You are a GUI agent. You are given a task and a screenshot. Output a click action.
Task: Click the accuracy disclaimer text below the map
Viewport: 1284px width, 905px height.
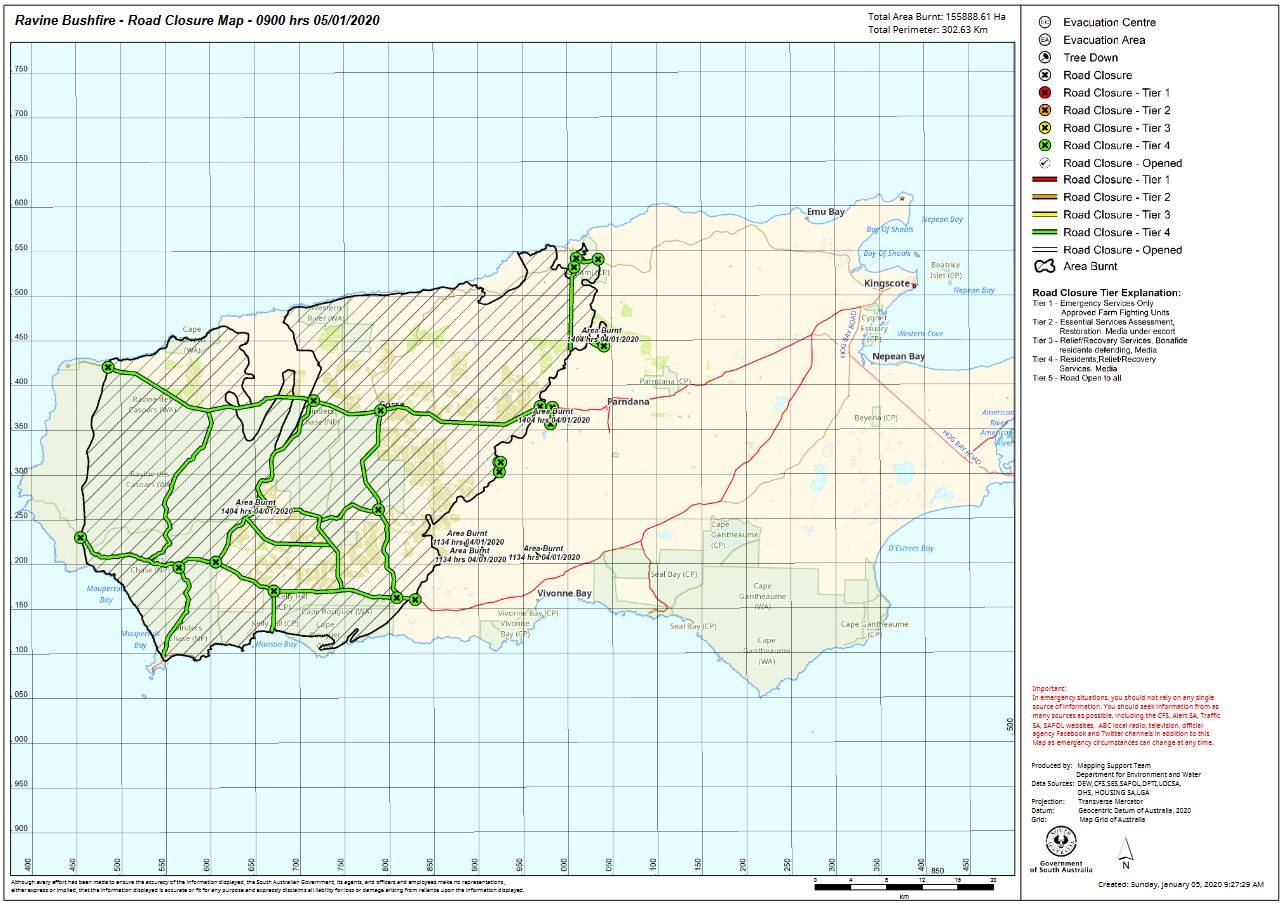coord(268,885)
